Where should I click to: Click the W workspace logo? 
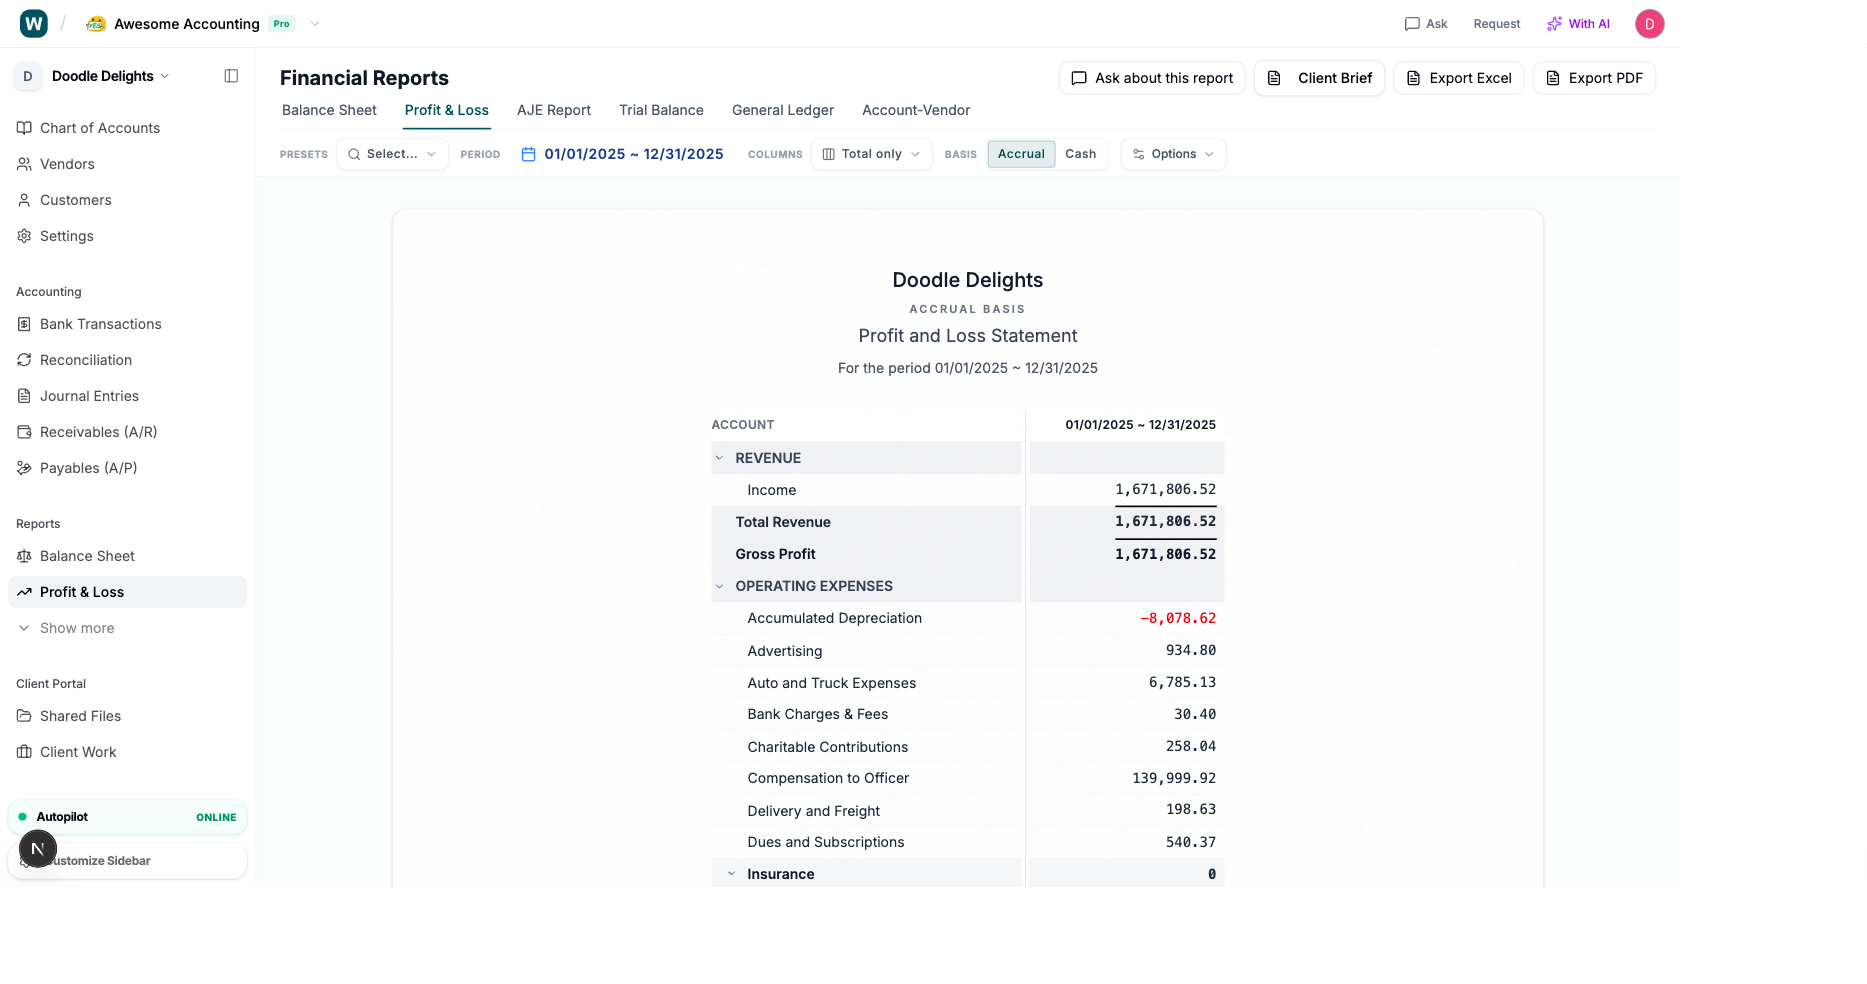point(34,24)
